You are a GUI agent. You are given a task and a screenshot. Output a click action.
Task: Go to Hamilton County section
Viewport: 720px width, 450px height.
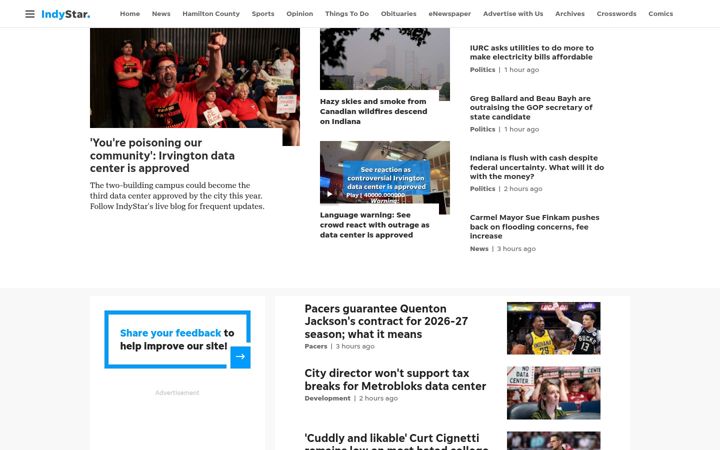point(211,14)
